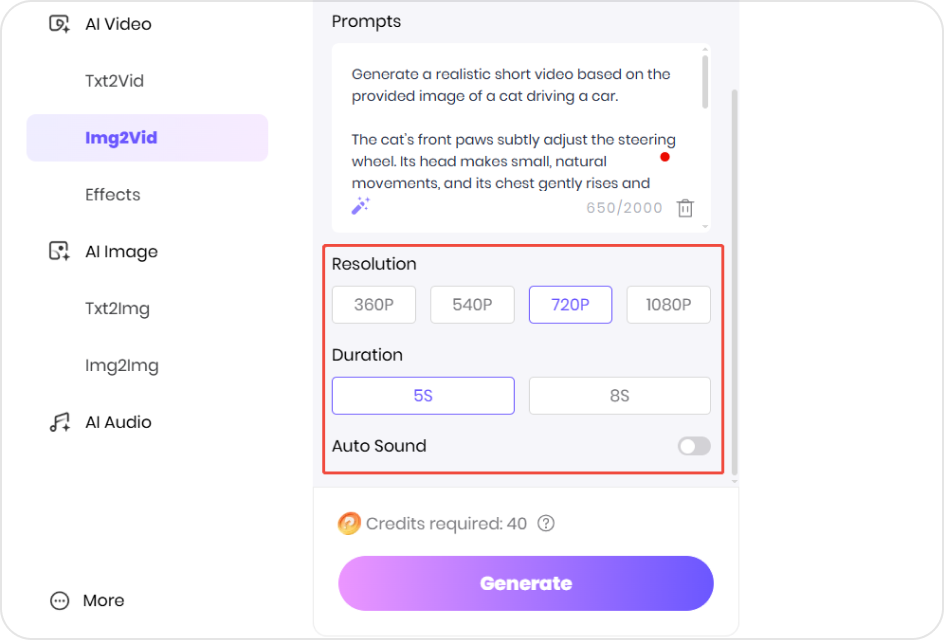944x640 pixels.
Task: Select the 1080P resolution option
Action: [x=668, y=304]
